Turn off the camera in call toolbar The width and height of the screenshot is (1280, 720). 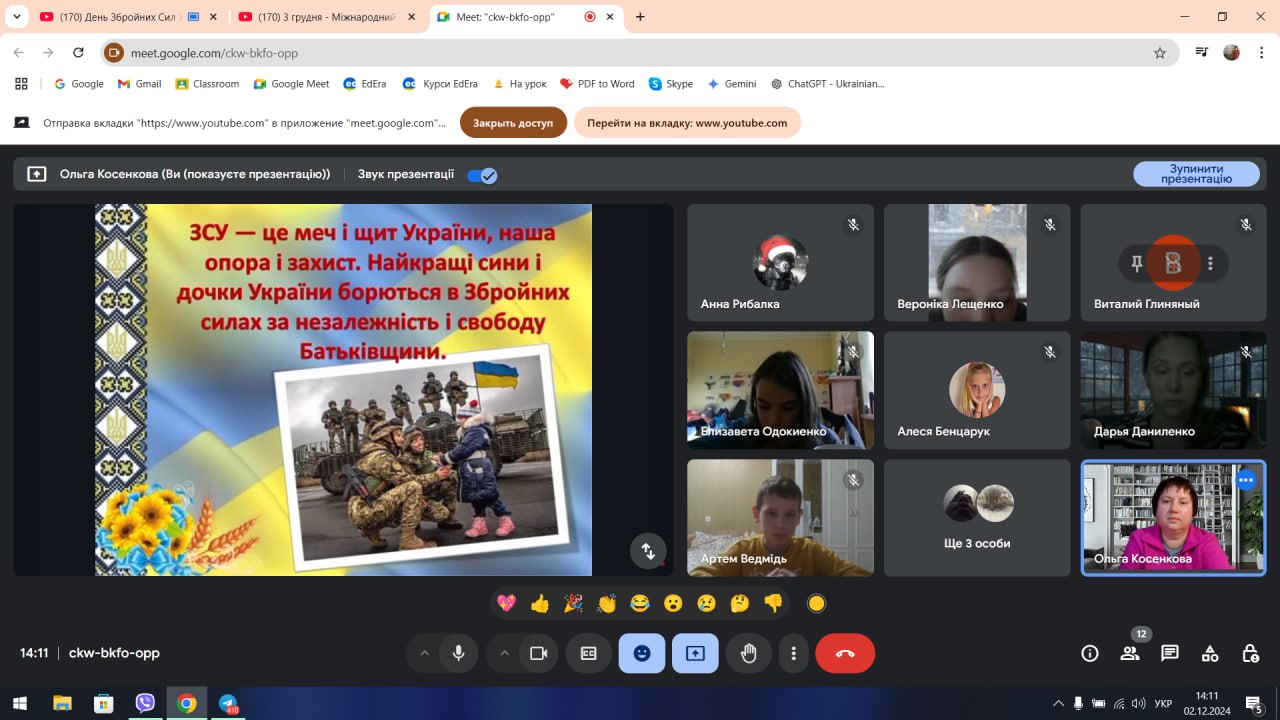click(x=538, y=653)
